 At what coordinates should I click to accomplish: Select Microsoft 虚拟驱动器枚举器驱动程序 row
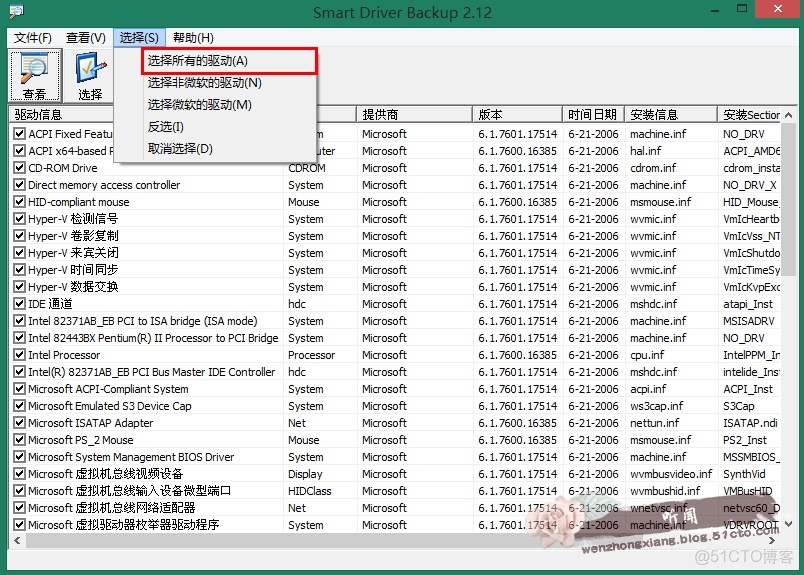[x=395, y=525]
